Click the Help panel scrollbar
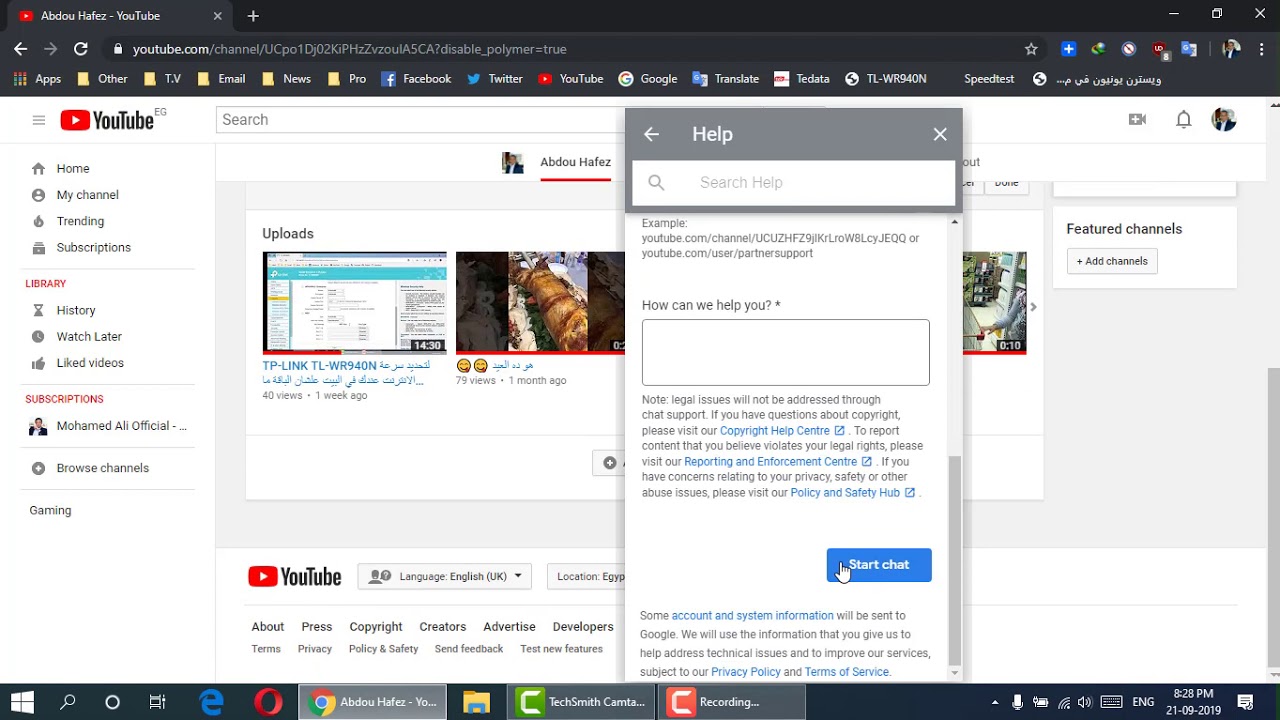 click(x=954, y=559)
